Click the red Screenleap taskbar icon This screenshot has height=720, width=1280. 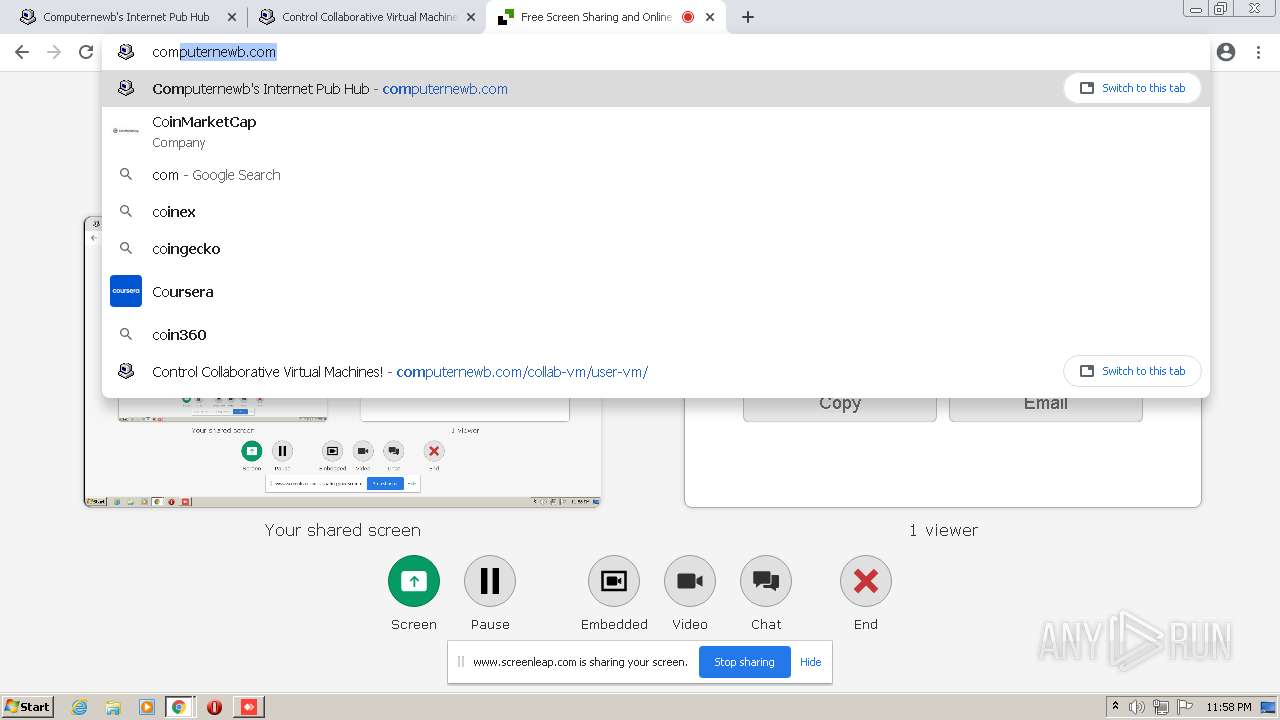click(x=249, y=707)
